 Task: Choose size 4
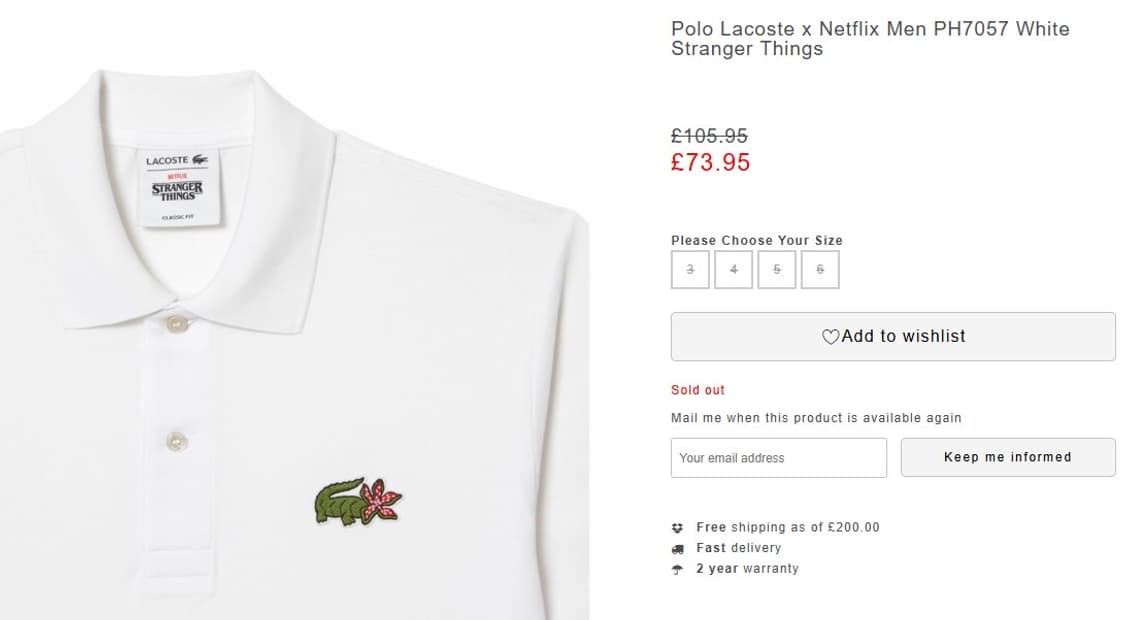coord(733,270)
